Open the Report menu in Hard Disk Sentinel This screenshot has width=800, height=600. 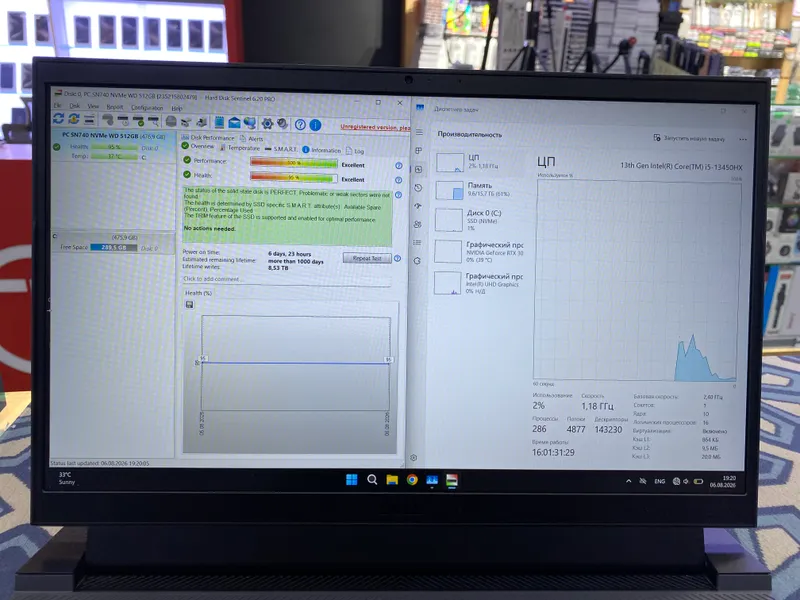(x=115, y=107)
